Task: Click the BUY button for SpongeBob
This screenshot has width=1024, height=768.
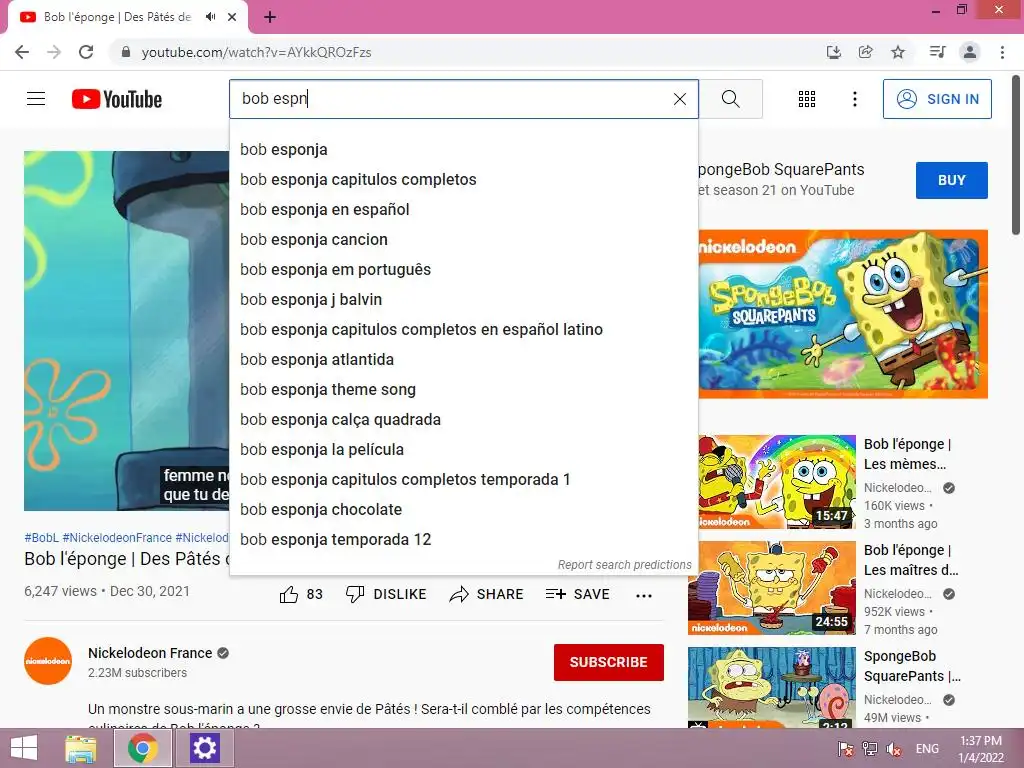Action: coord(952,180)
